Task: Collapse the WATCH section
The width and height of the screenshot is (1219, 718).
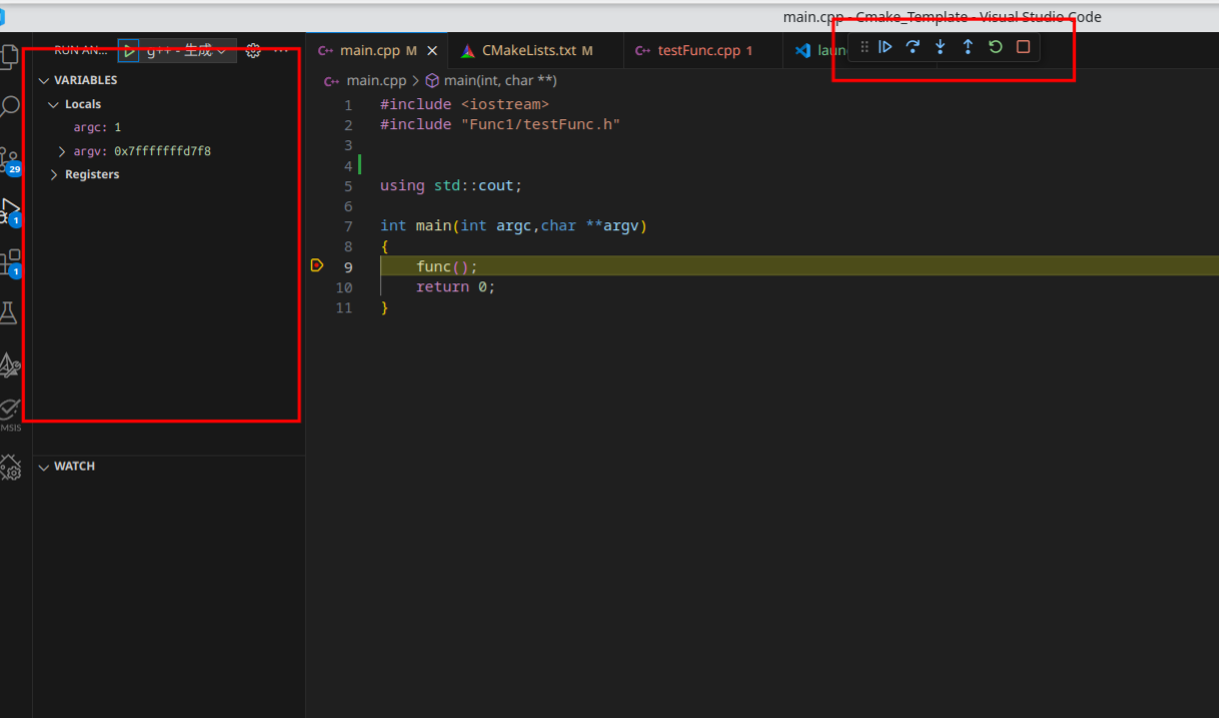Action: [44, 467]
